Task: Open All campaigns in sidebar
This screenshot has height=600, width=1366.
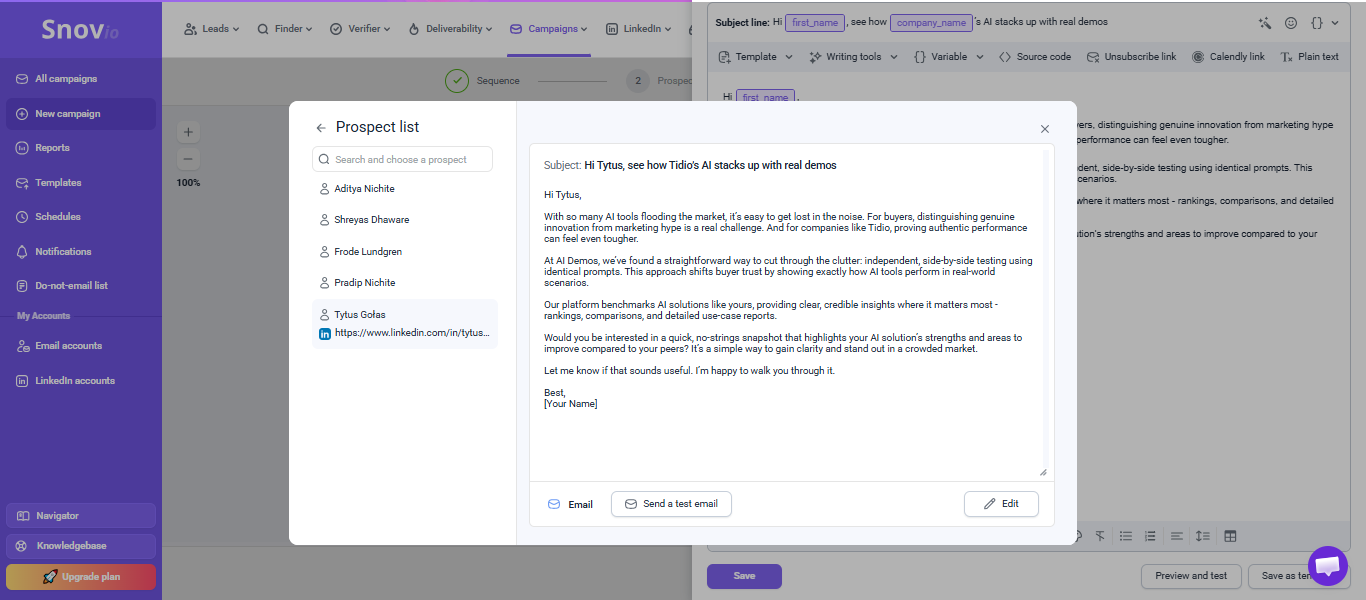Action: (81, 79)
